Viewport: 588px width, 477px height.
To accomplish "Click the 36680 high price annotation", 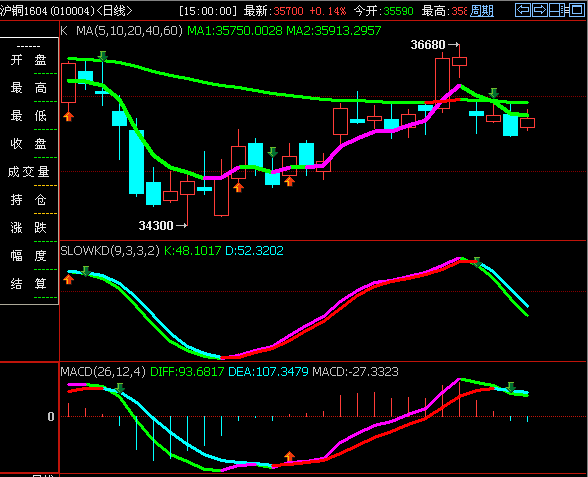I will tap(428, 45).
